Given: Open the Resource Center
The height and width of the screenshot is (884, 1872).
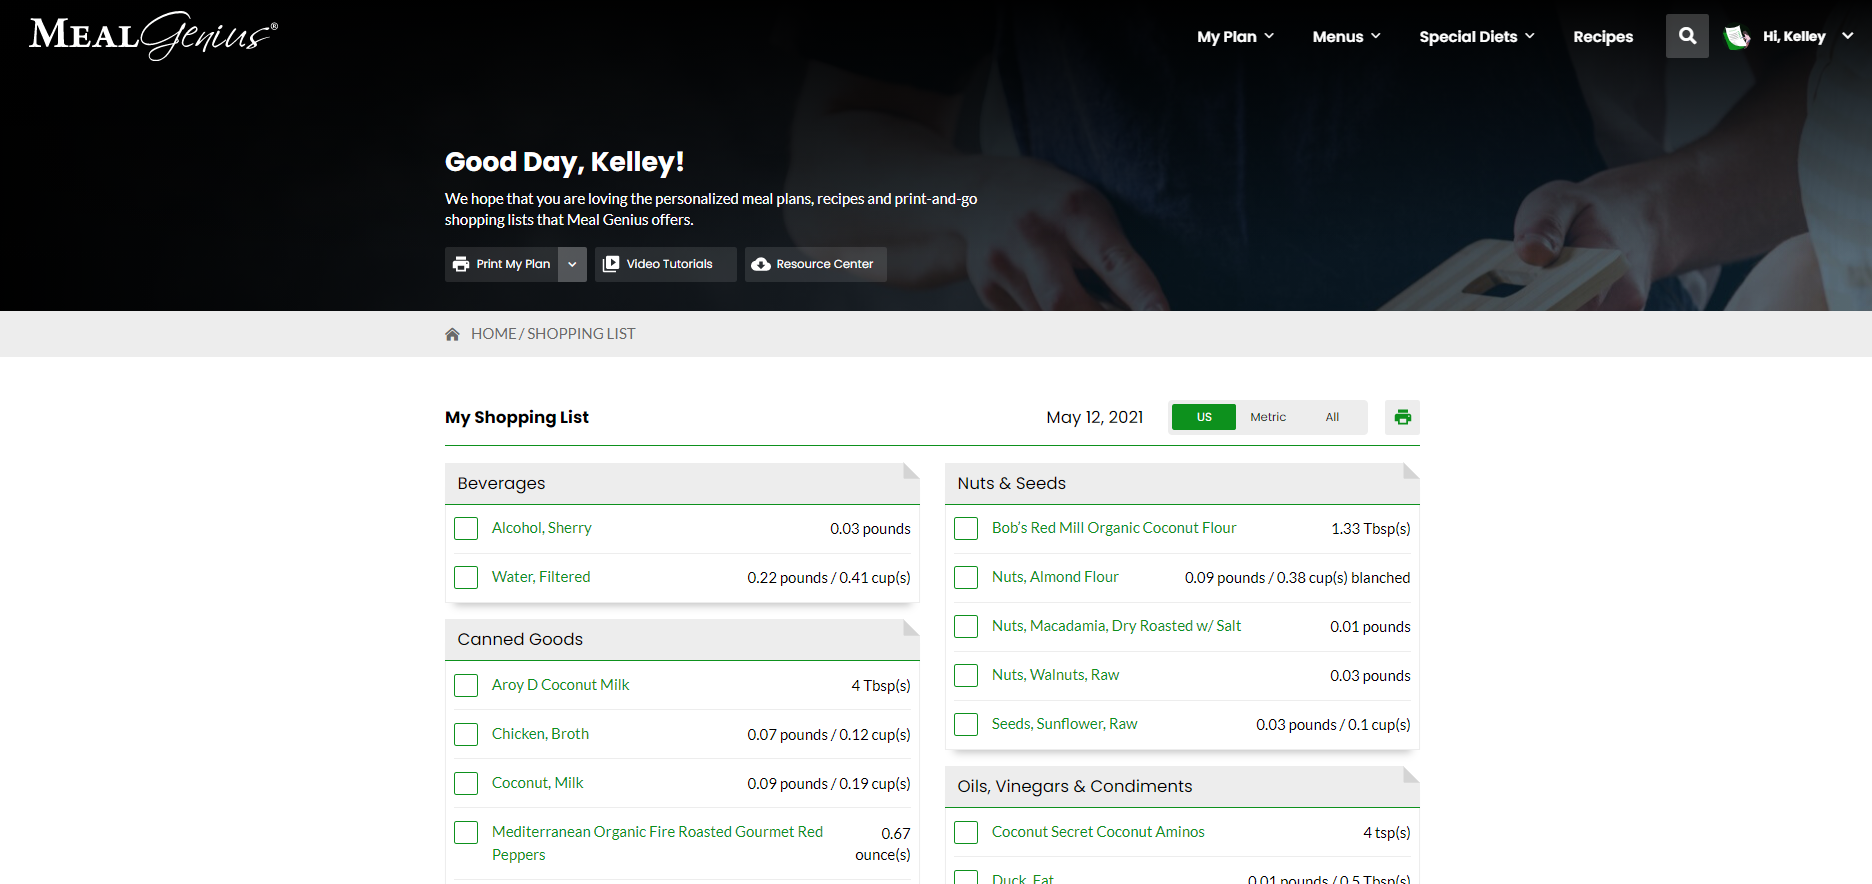Looking at the screenshot, I should [x=816, y=264].
